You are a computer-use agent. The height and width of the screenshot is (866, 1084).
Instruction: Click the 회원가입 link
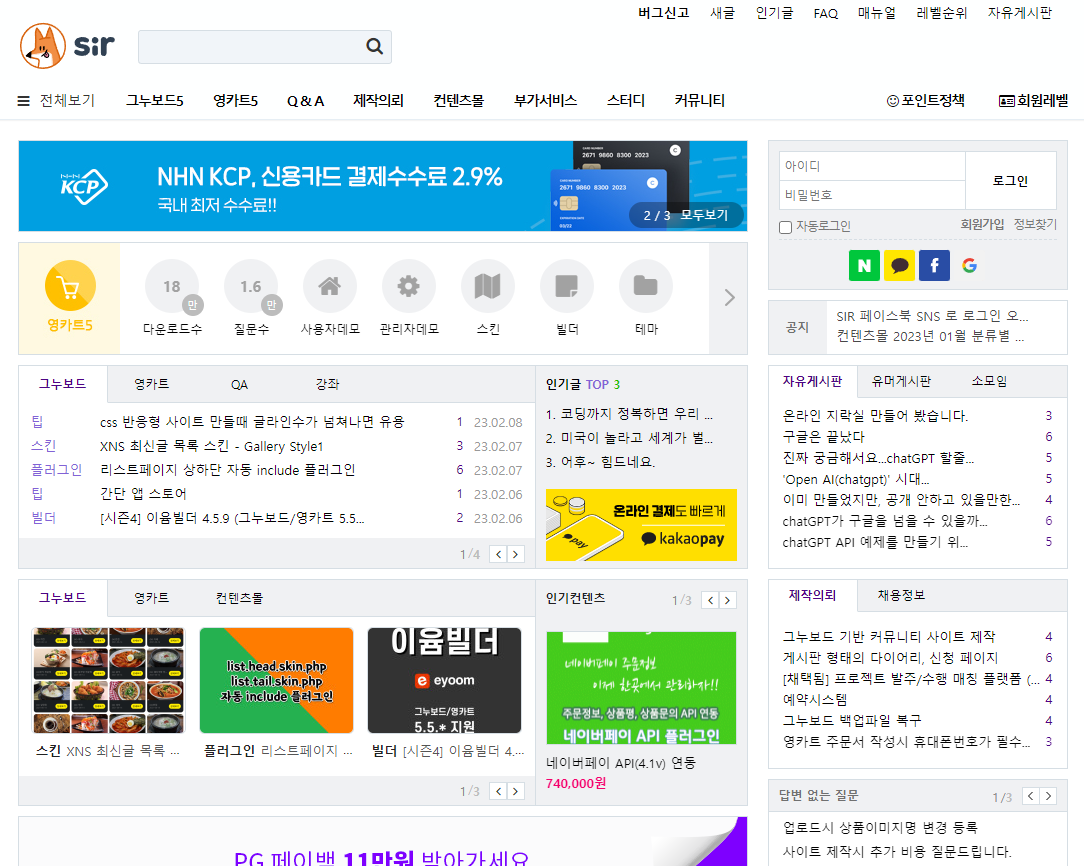coord(982,225)
